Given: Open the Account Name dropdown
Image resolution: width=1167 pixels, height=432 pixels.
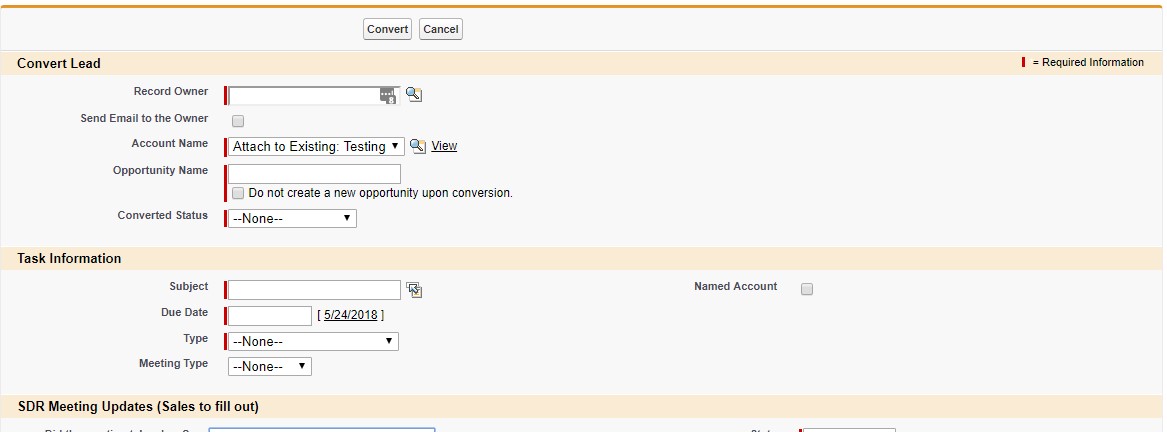Looking at the screenshot, I should coord(316,147).
